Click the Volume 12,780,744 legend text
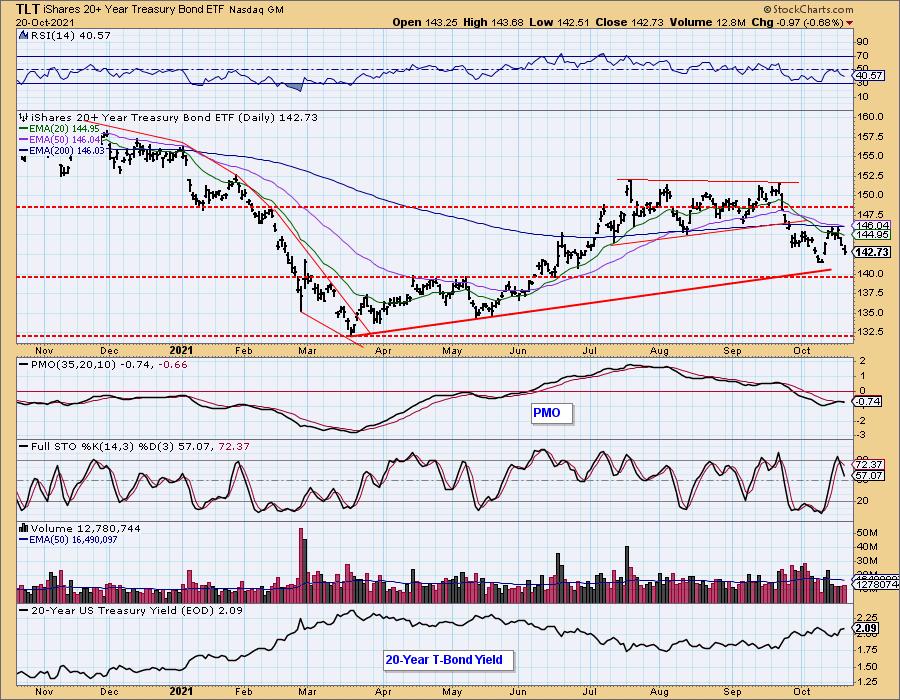Viewport: 900px width, 700px height. [x=86, y=528]
